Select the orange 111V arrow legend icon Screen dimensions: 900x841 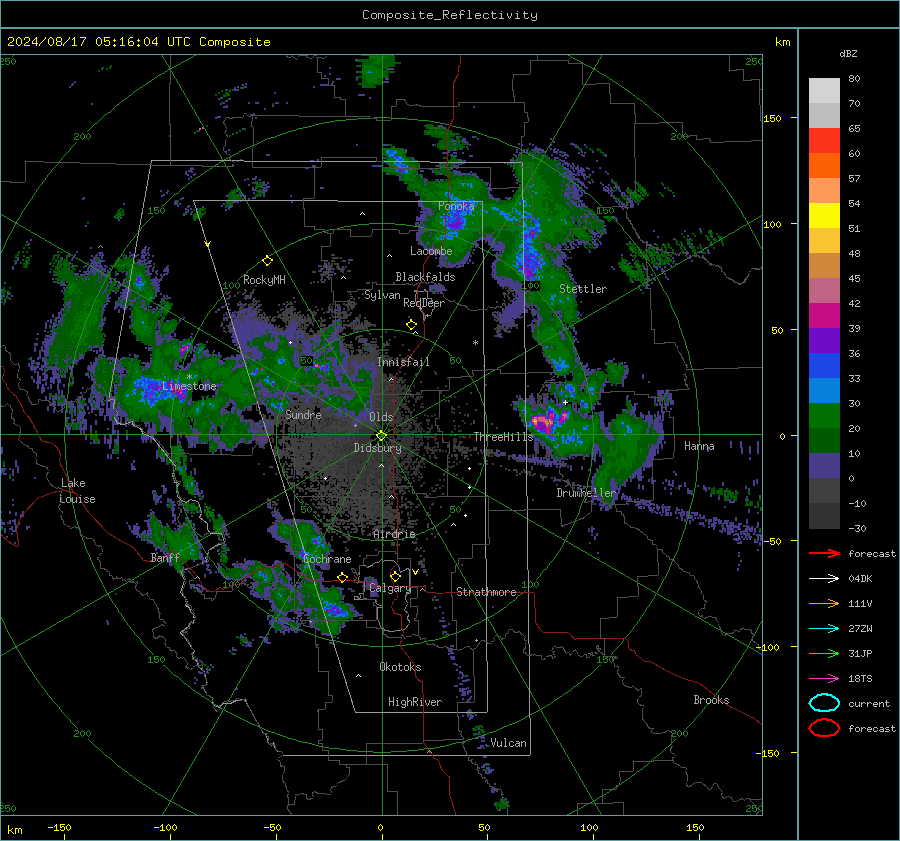point(824,603)
